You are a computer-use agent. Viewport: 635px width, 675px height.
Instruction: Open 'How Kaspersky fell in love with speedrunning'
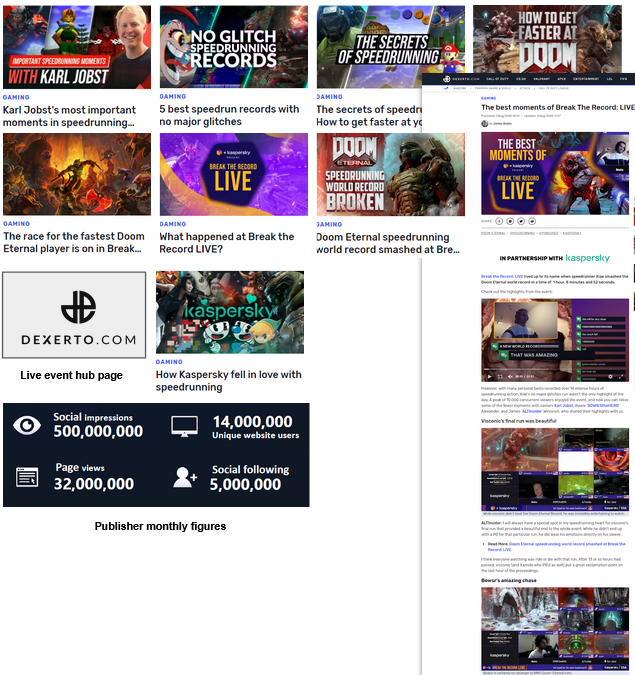click(229, 381)
